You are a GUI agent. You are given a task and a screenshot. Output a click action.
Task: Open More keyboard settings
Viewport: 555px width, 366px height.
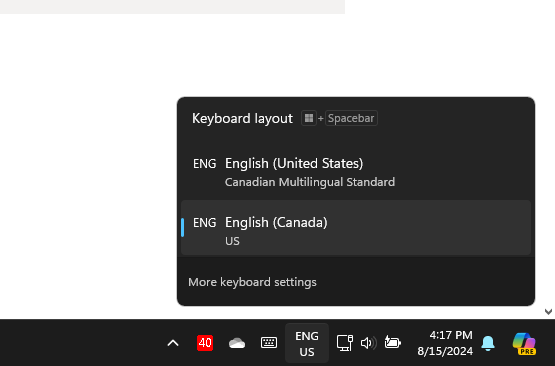pos(252,282)
